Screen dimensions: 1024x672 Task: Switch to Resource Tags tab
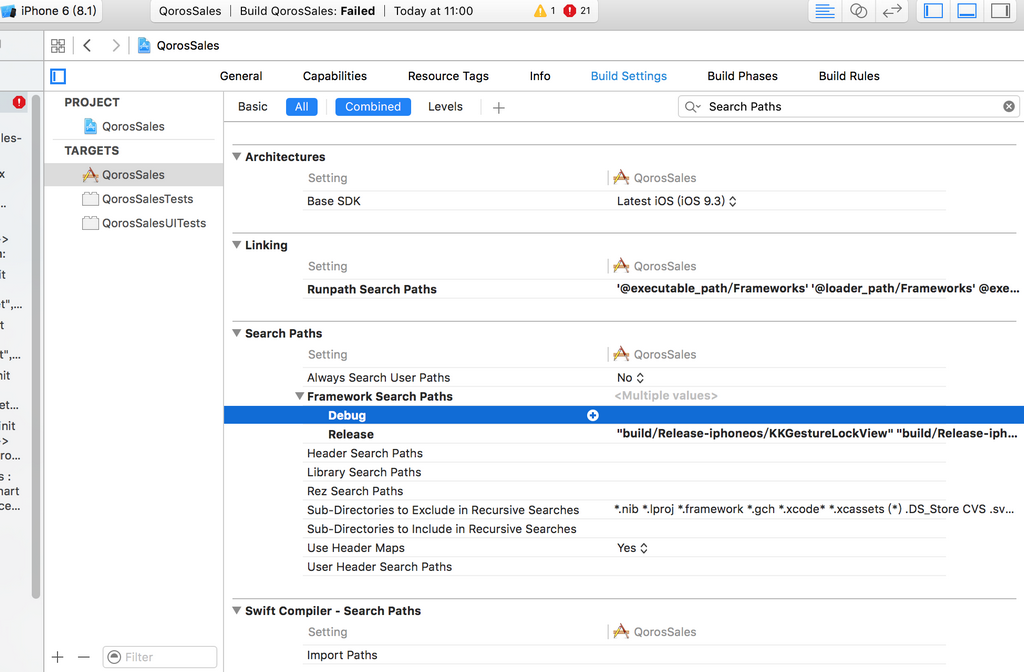point(448,76)
